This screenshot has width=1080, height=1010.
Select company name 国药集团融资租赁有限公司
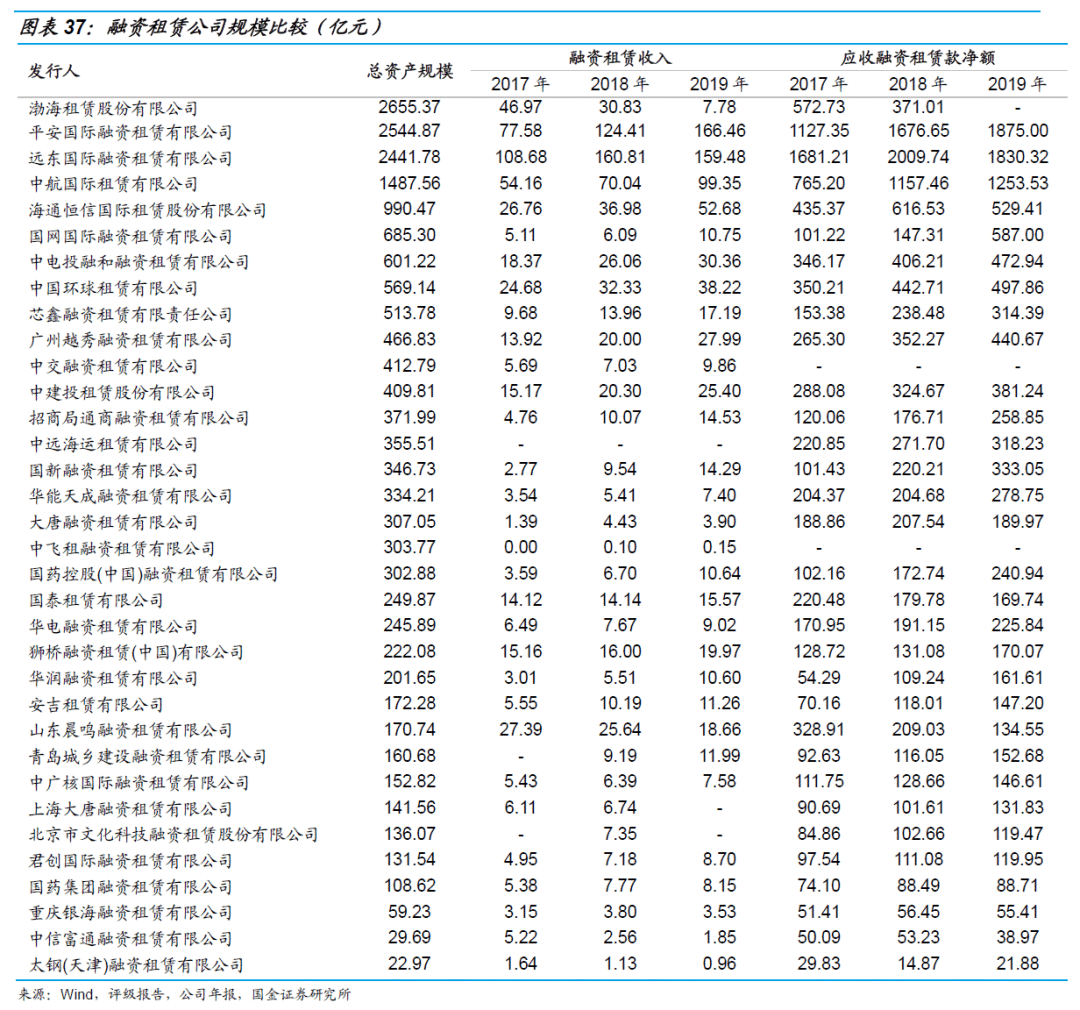coord(130,887)
